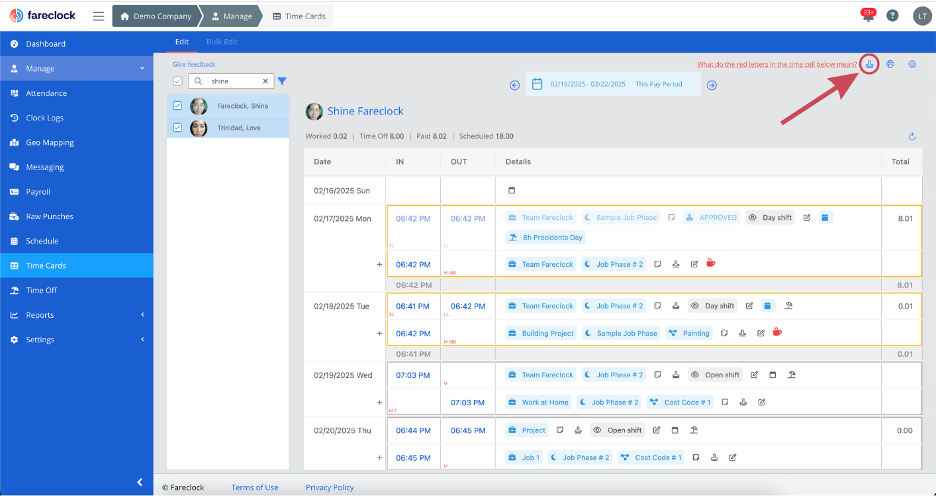The width and height of the screenshot is (936, 496).
Task: Click the 8h Presidents Day chip
Action: tap(546, 237)
